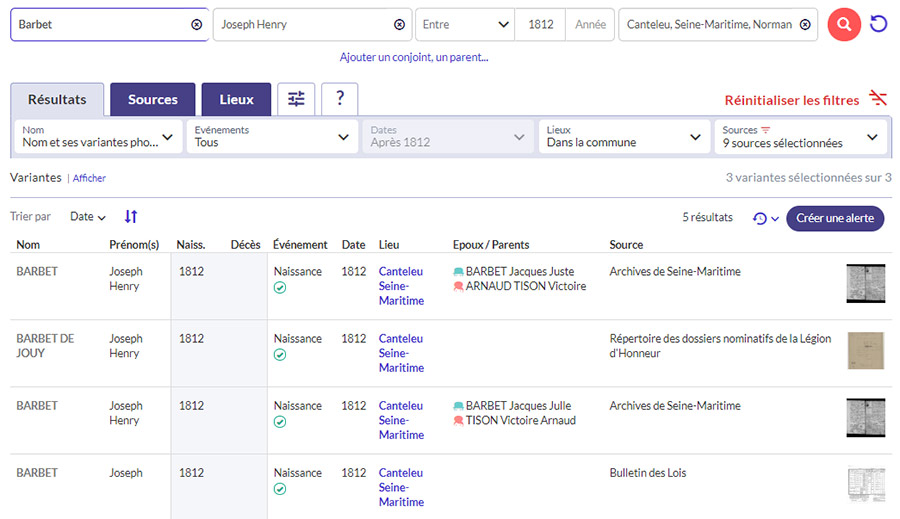This screenshot has width=900, height=519.
Task: Open the Légion d'Honneur document thumbnail
Action: [x=865, y=350]
